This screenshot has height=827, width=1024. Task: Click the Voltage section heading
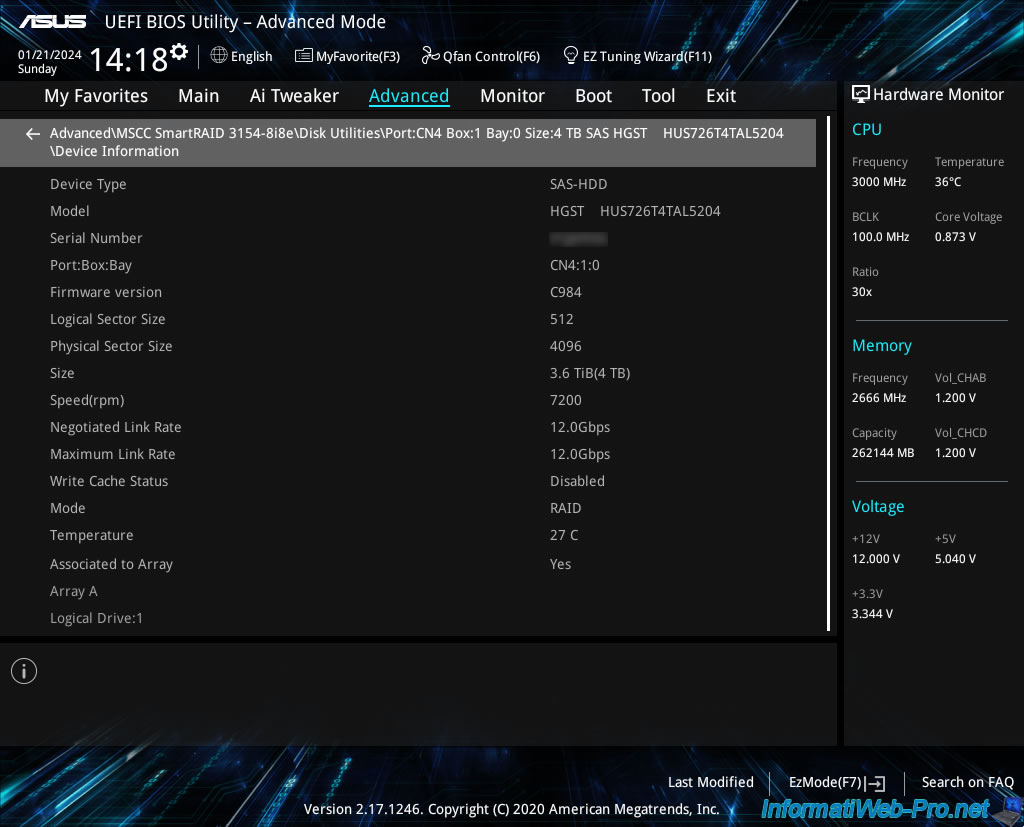click(878, 506)
